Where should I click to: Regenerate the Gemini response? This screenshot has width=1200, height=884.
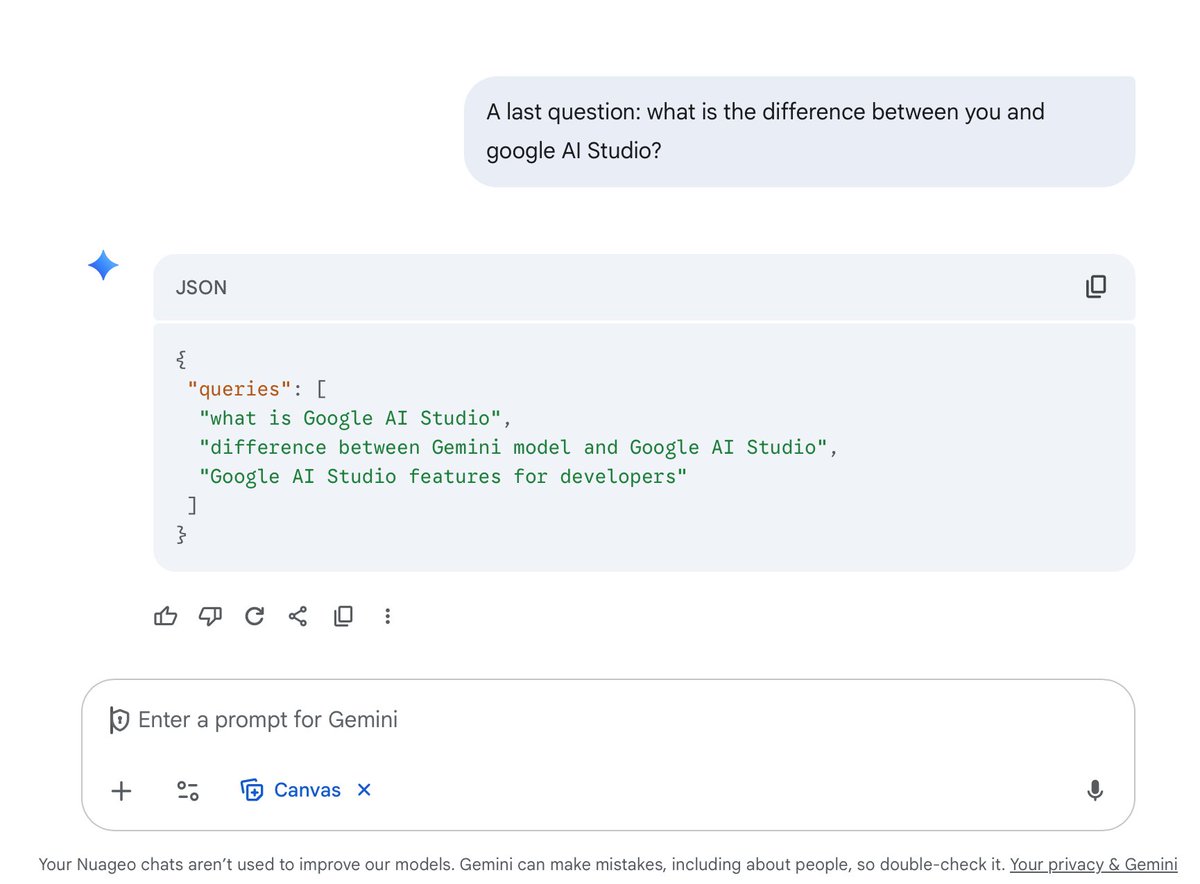(254, 616)
